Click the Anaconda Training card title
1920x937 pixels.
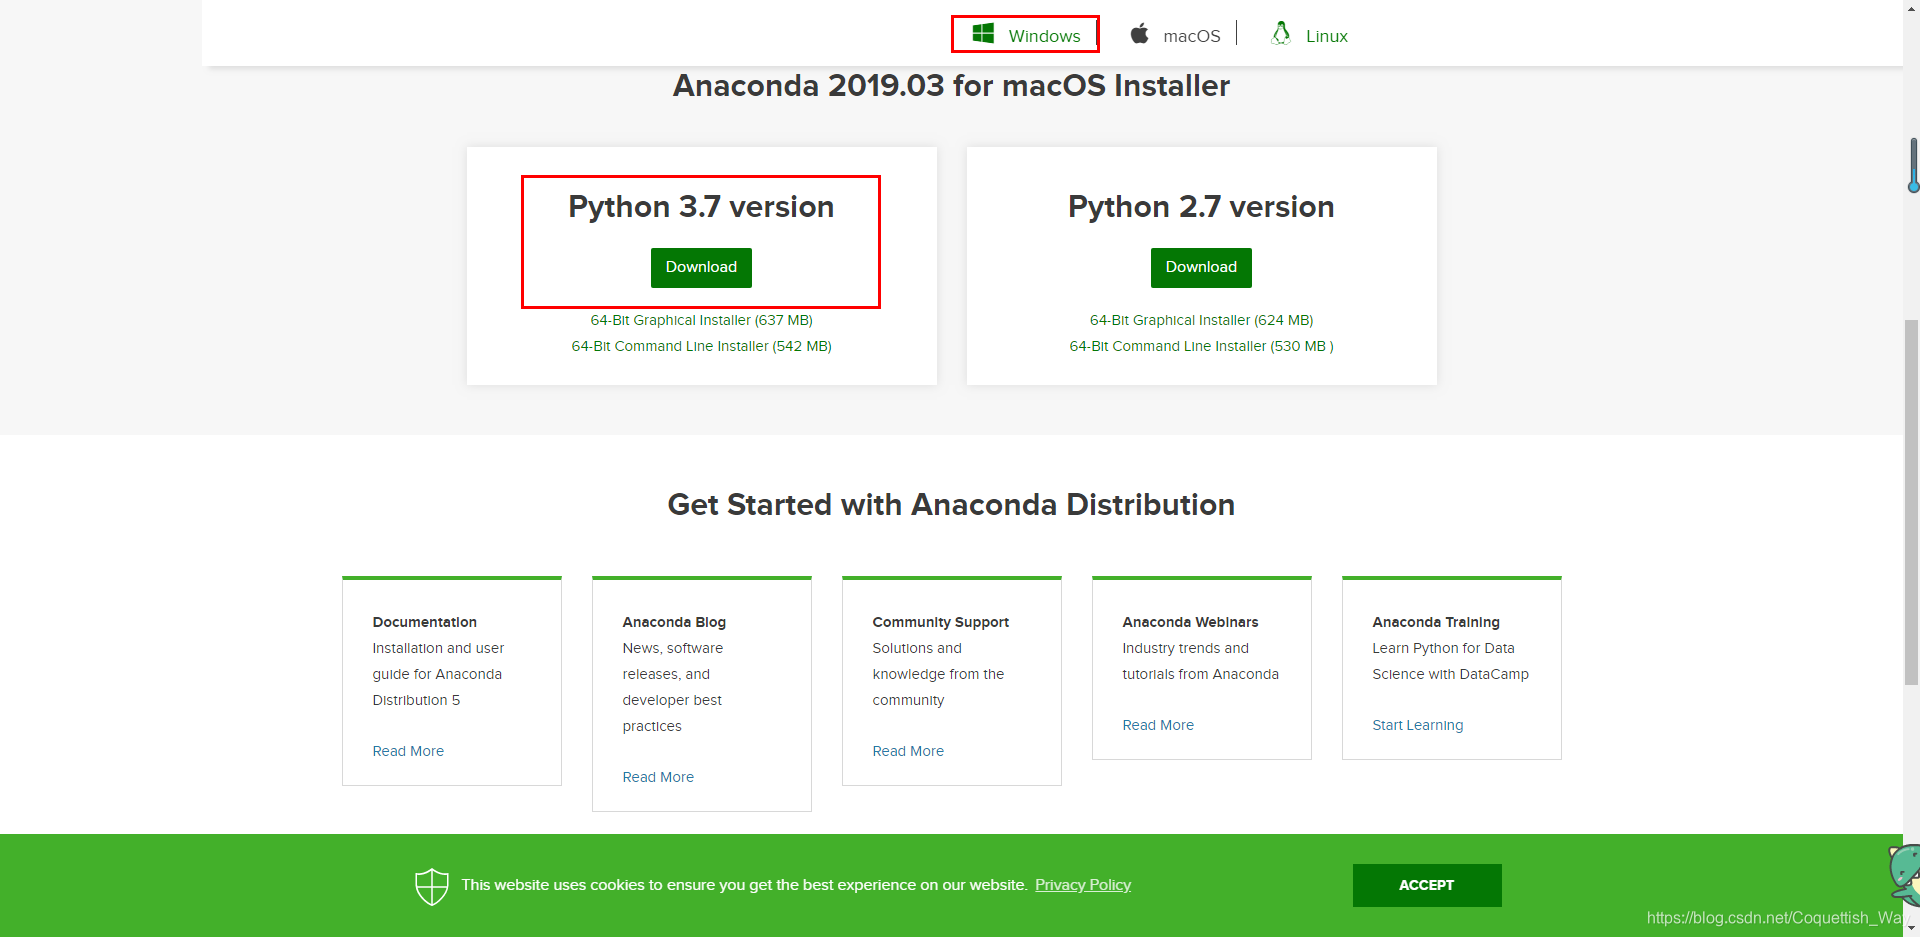(1436, 622)
